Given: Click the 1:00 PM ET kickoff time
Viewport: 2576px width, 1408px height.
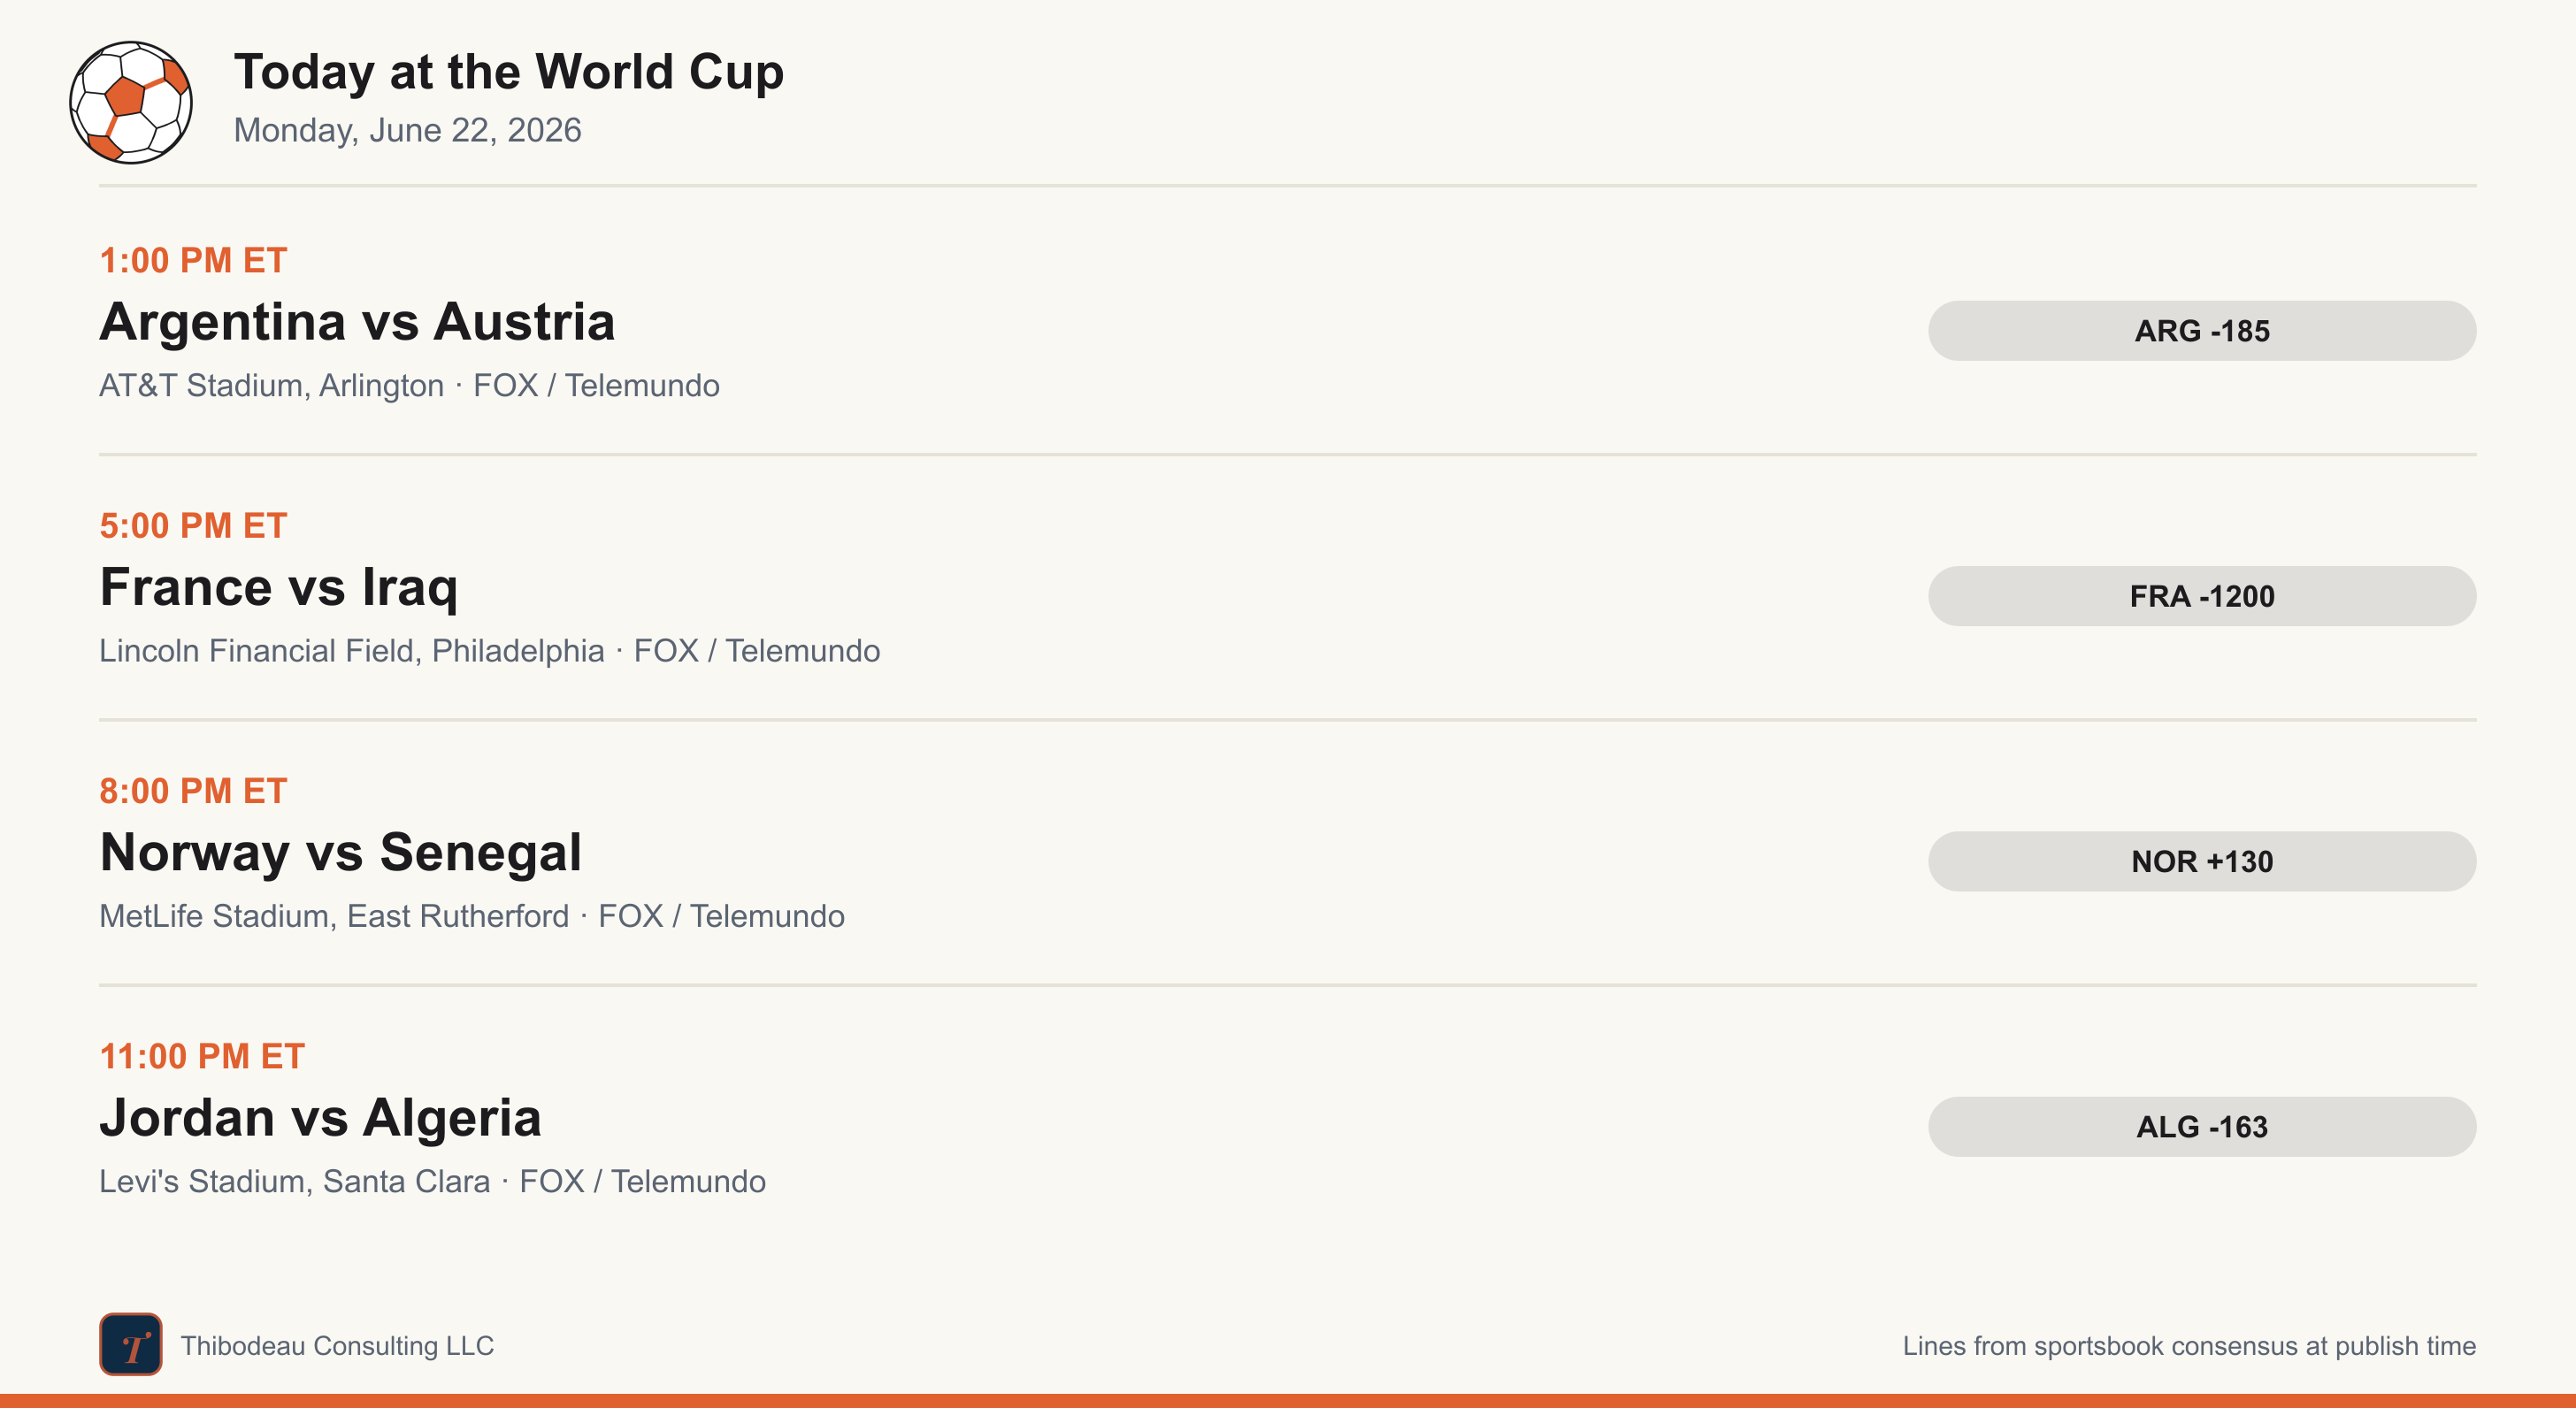Looking at the screenshot, I should click(193, 260).
